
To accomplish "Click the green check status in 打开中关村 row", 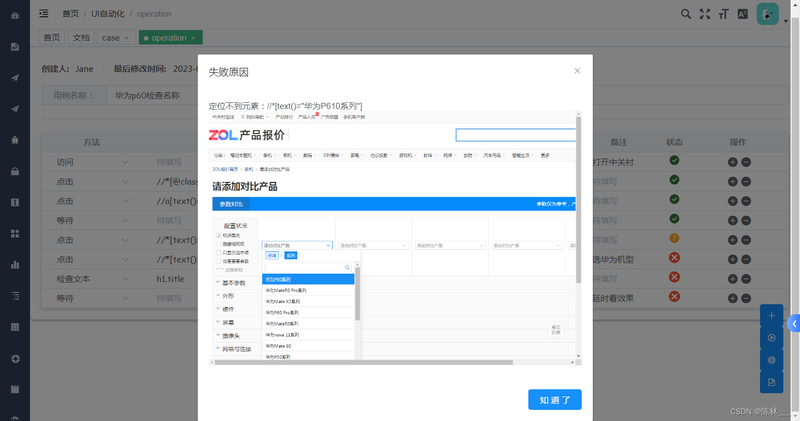I will (x=674, y=160).
